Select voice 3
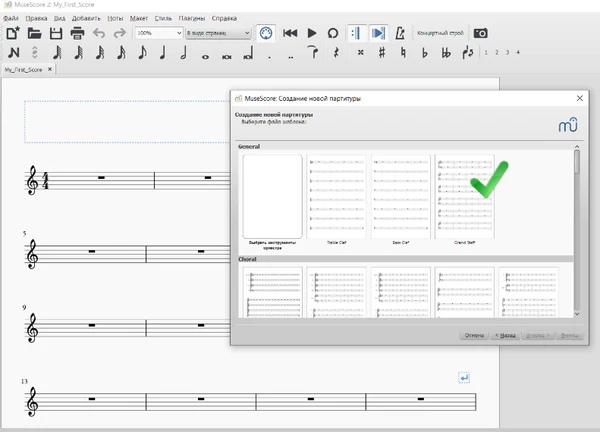 click(507, 52)
